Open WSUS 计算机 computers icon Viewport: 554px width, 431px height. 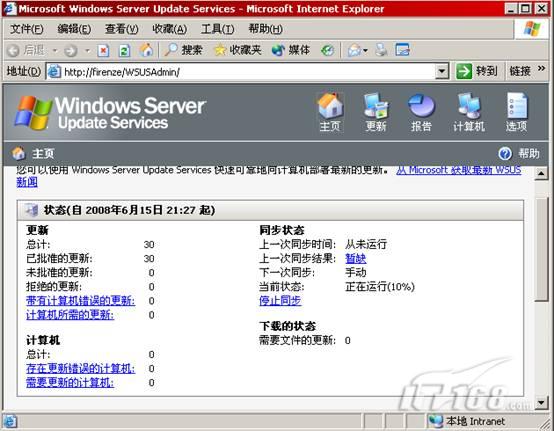coord(469,112)
